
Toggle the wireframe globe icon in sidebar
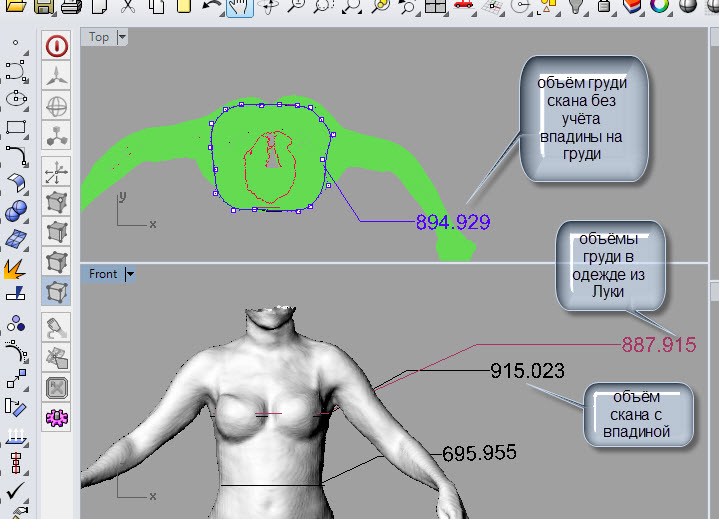click(57, 106)
